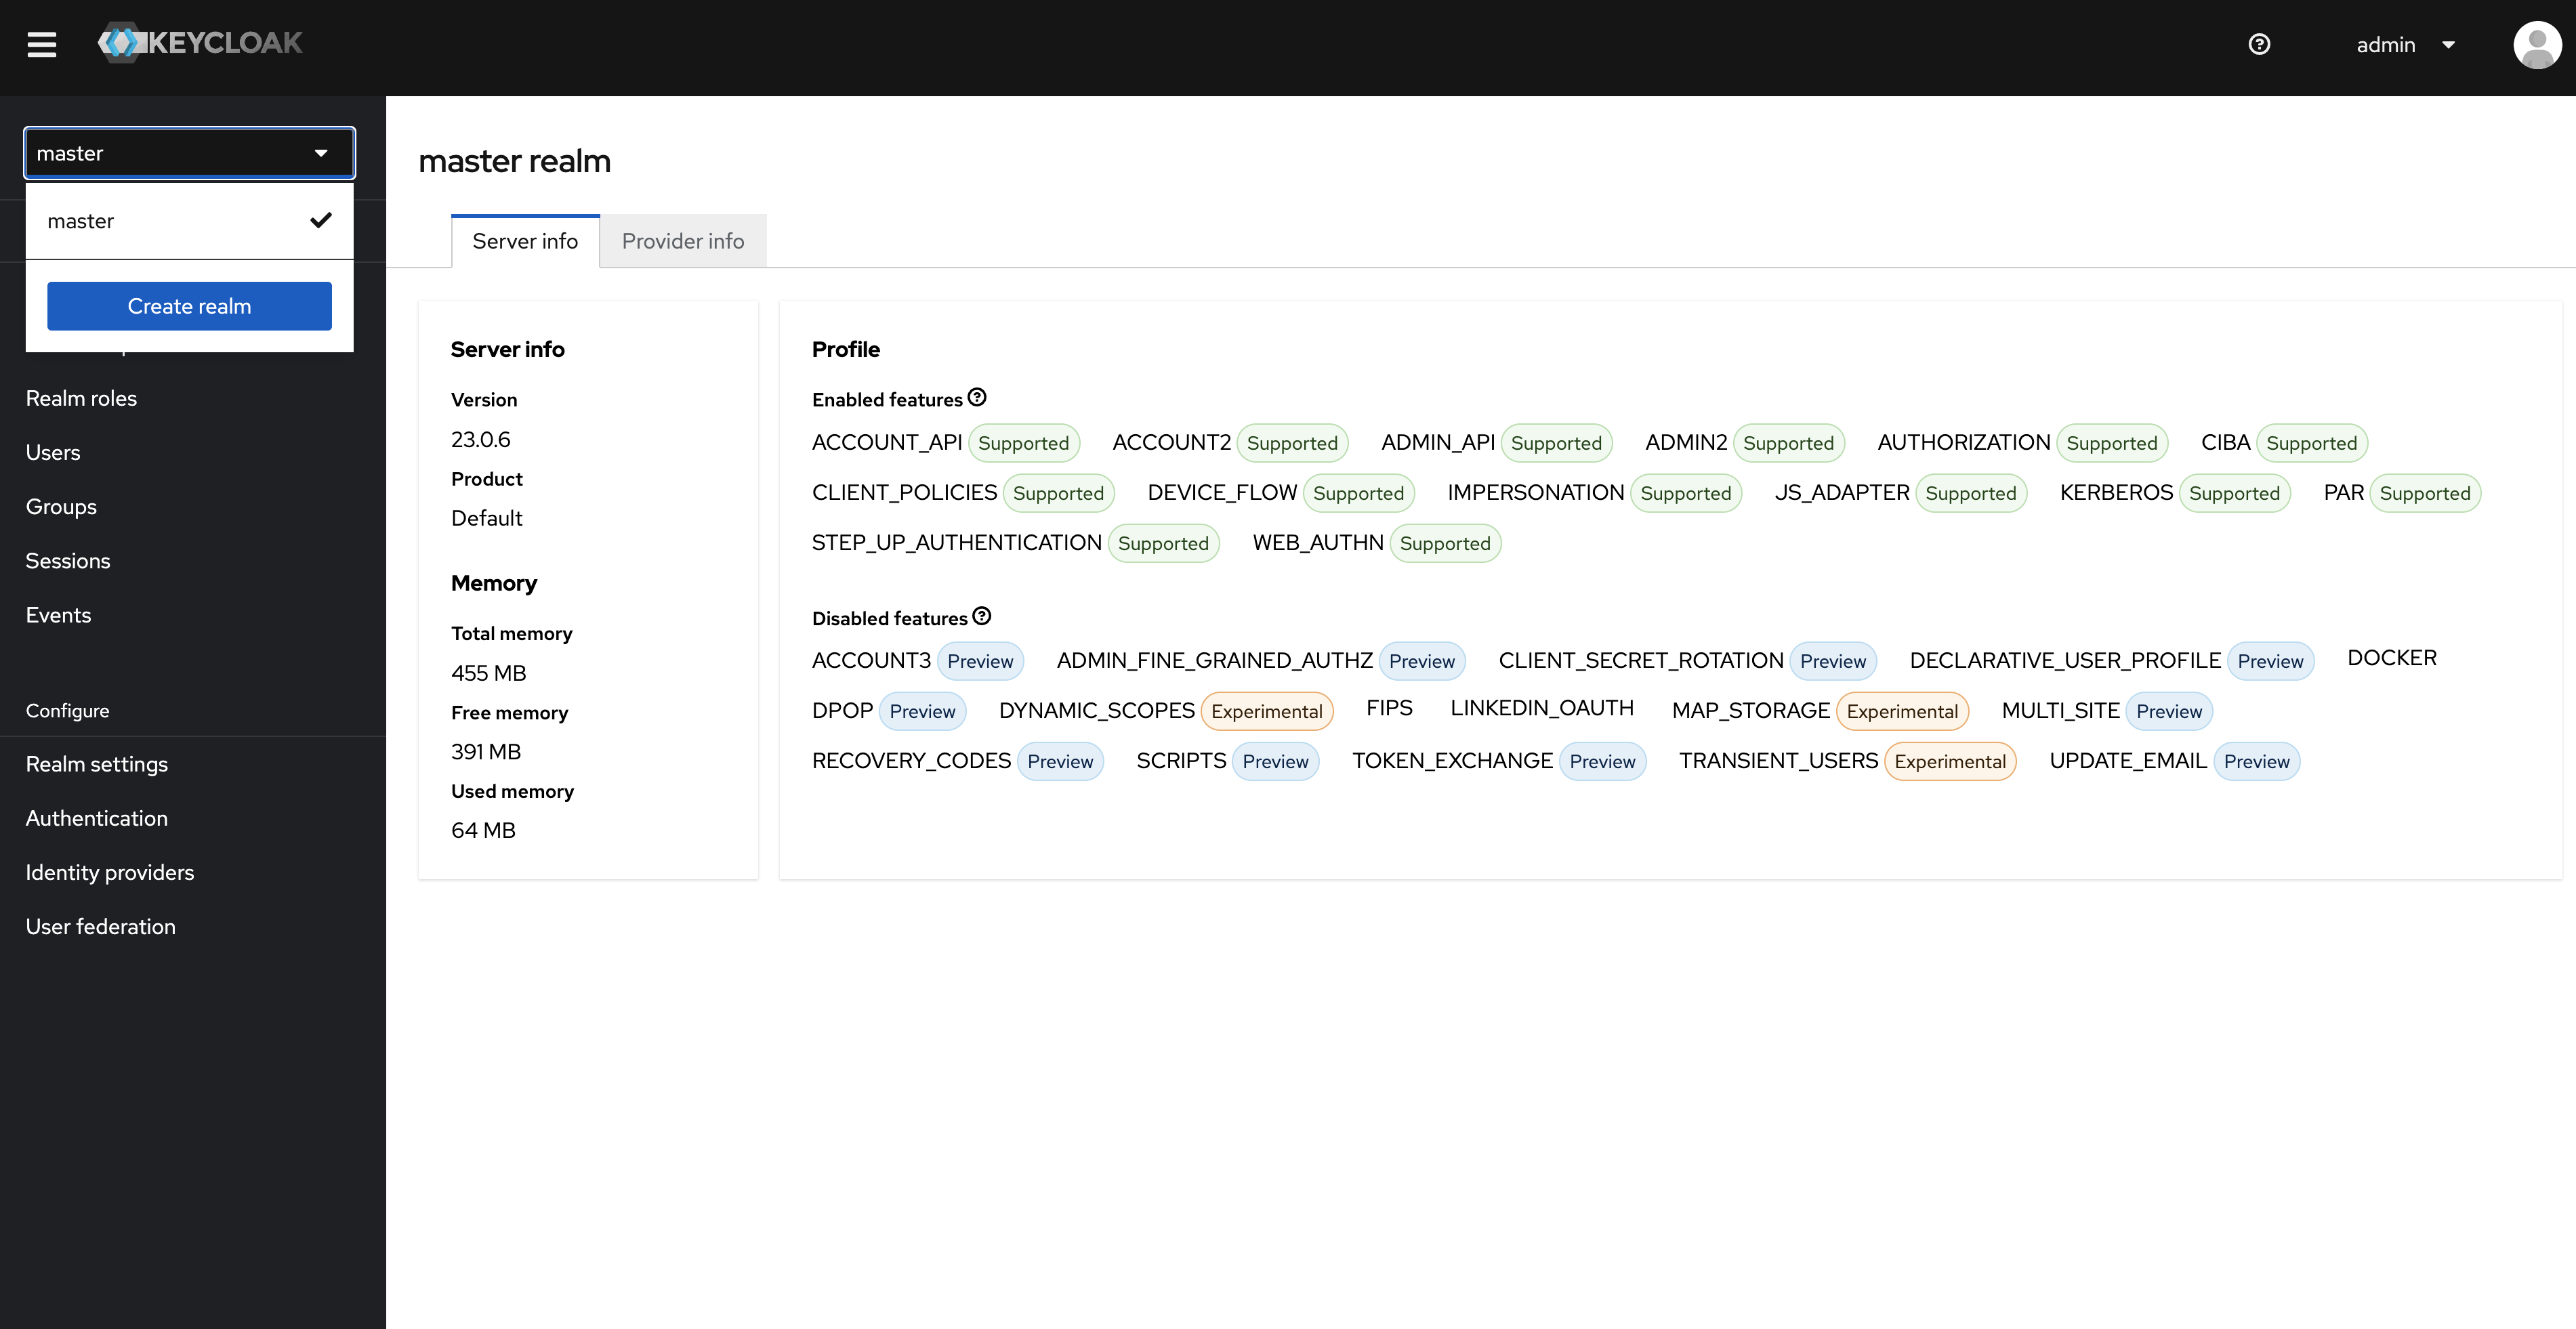Open the help question mark icon
Viewport: 2576px width, 1329px height.
[2258, 44]
